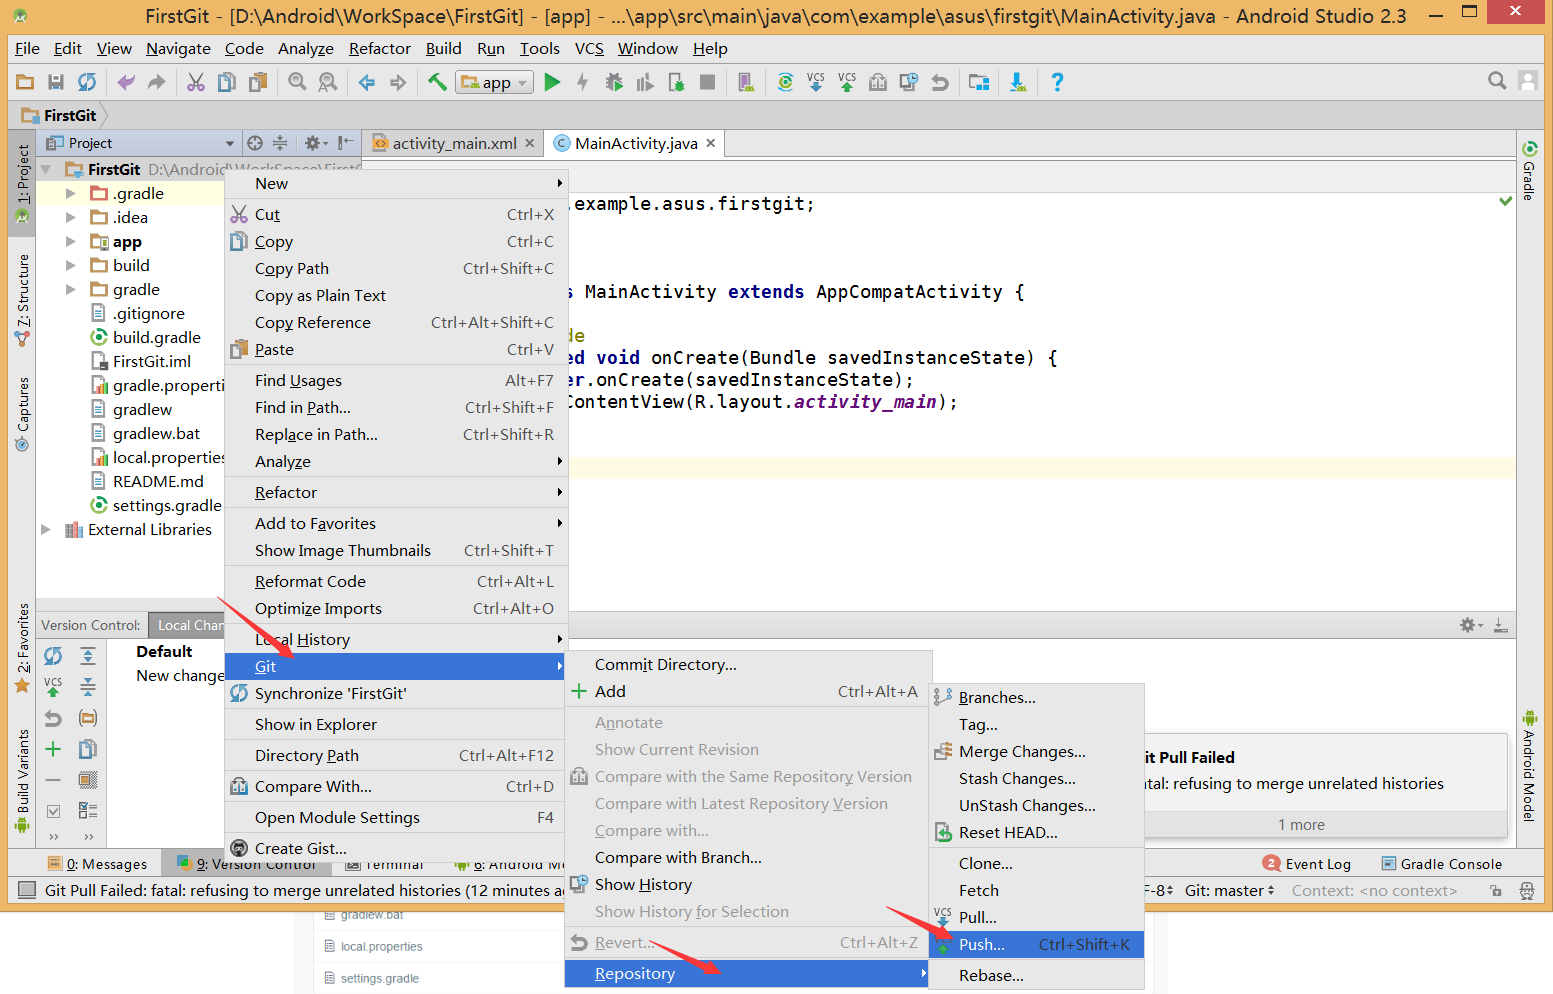Click the Synchronize icon in the main toolbar
This screenshot has height=994, width=1553.
pyautogui.click(x=87, y=82)
